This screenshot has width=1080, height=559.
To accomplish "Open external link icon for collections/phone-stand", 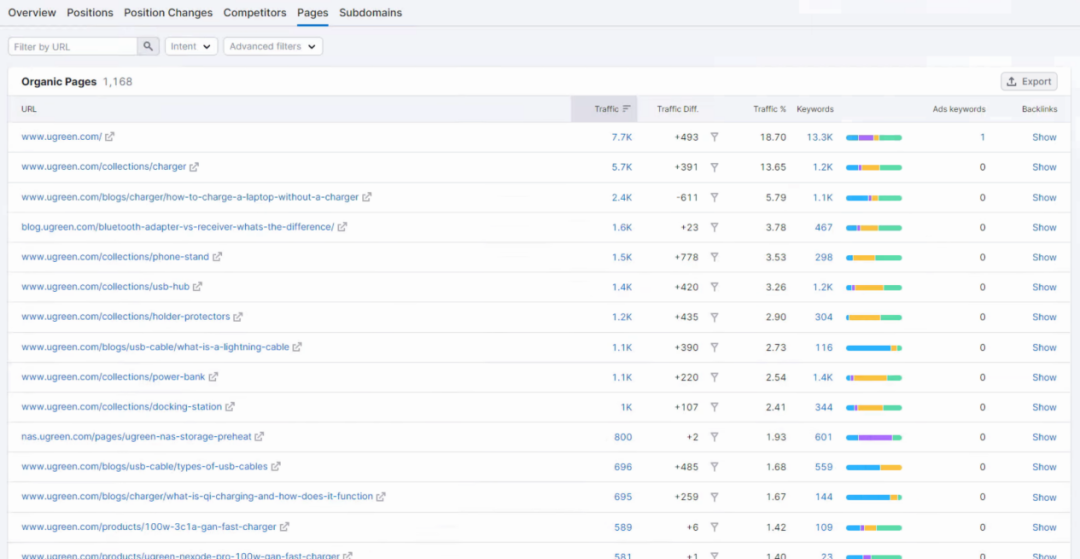I will coord(217,257).
